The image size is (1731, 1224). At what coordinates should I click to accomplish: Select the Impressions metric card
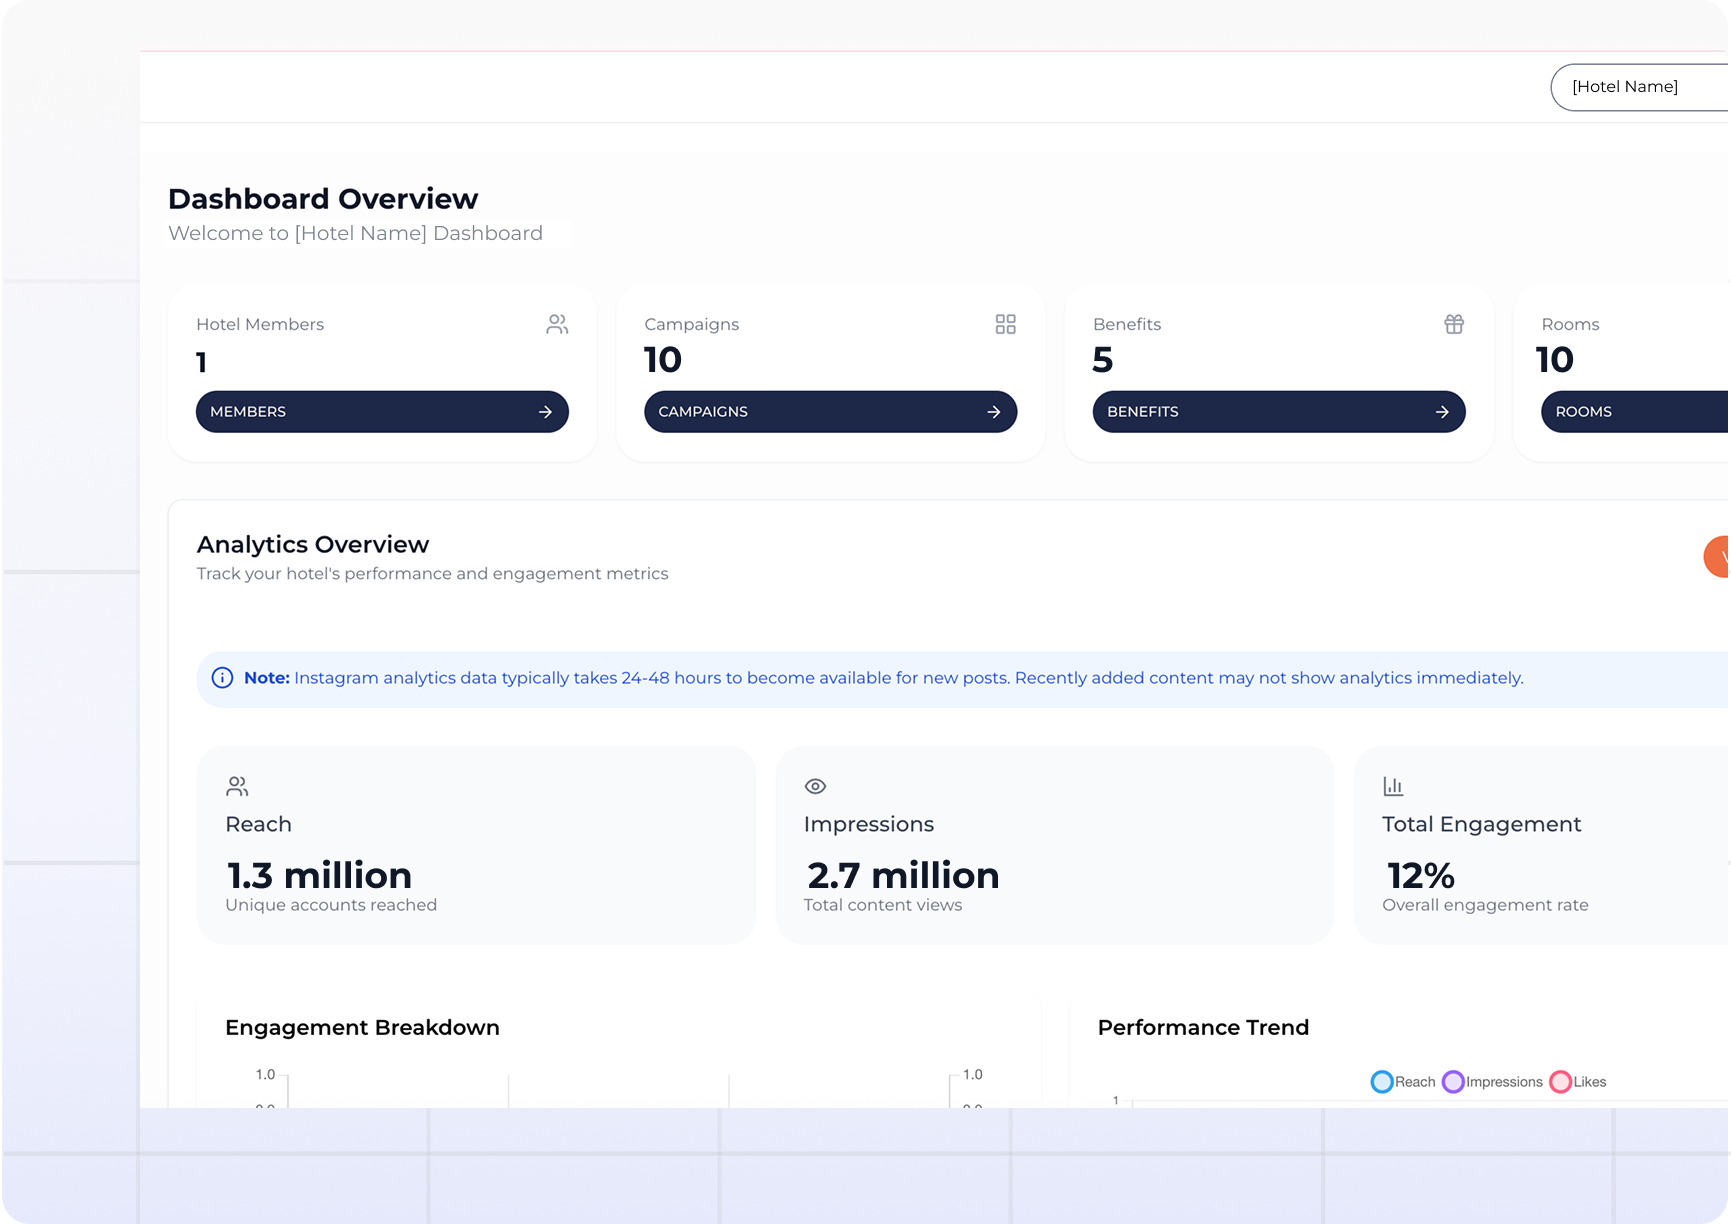1054,845
